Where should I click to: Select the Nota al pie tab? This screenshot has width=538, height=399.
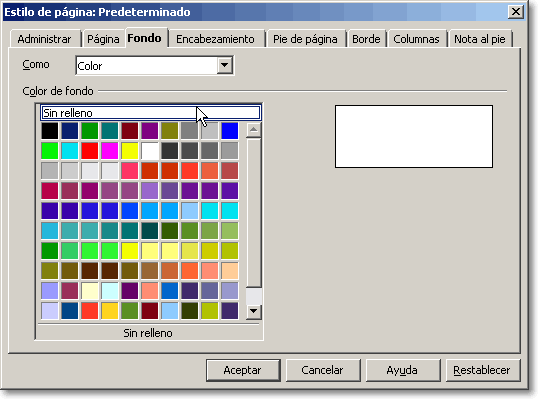coord(480,39)
